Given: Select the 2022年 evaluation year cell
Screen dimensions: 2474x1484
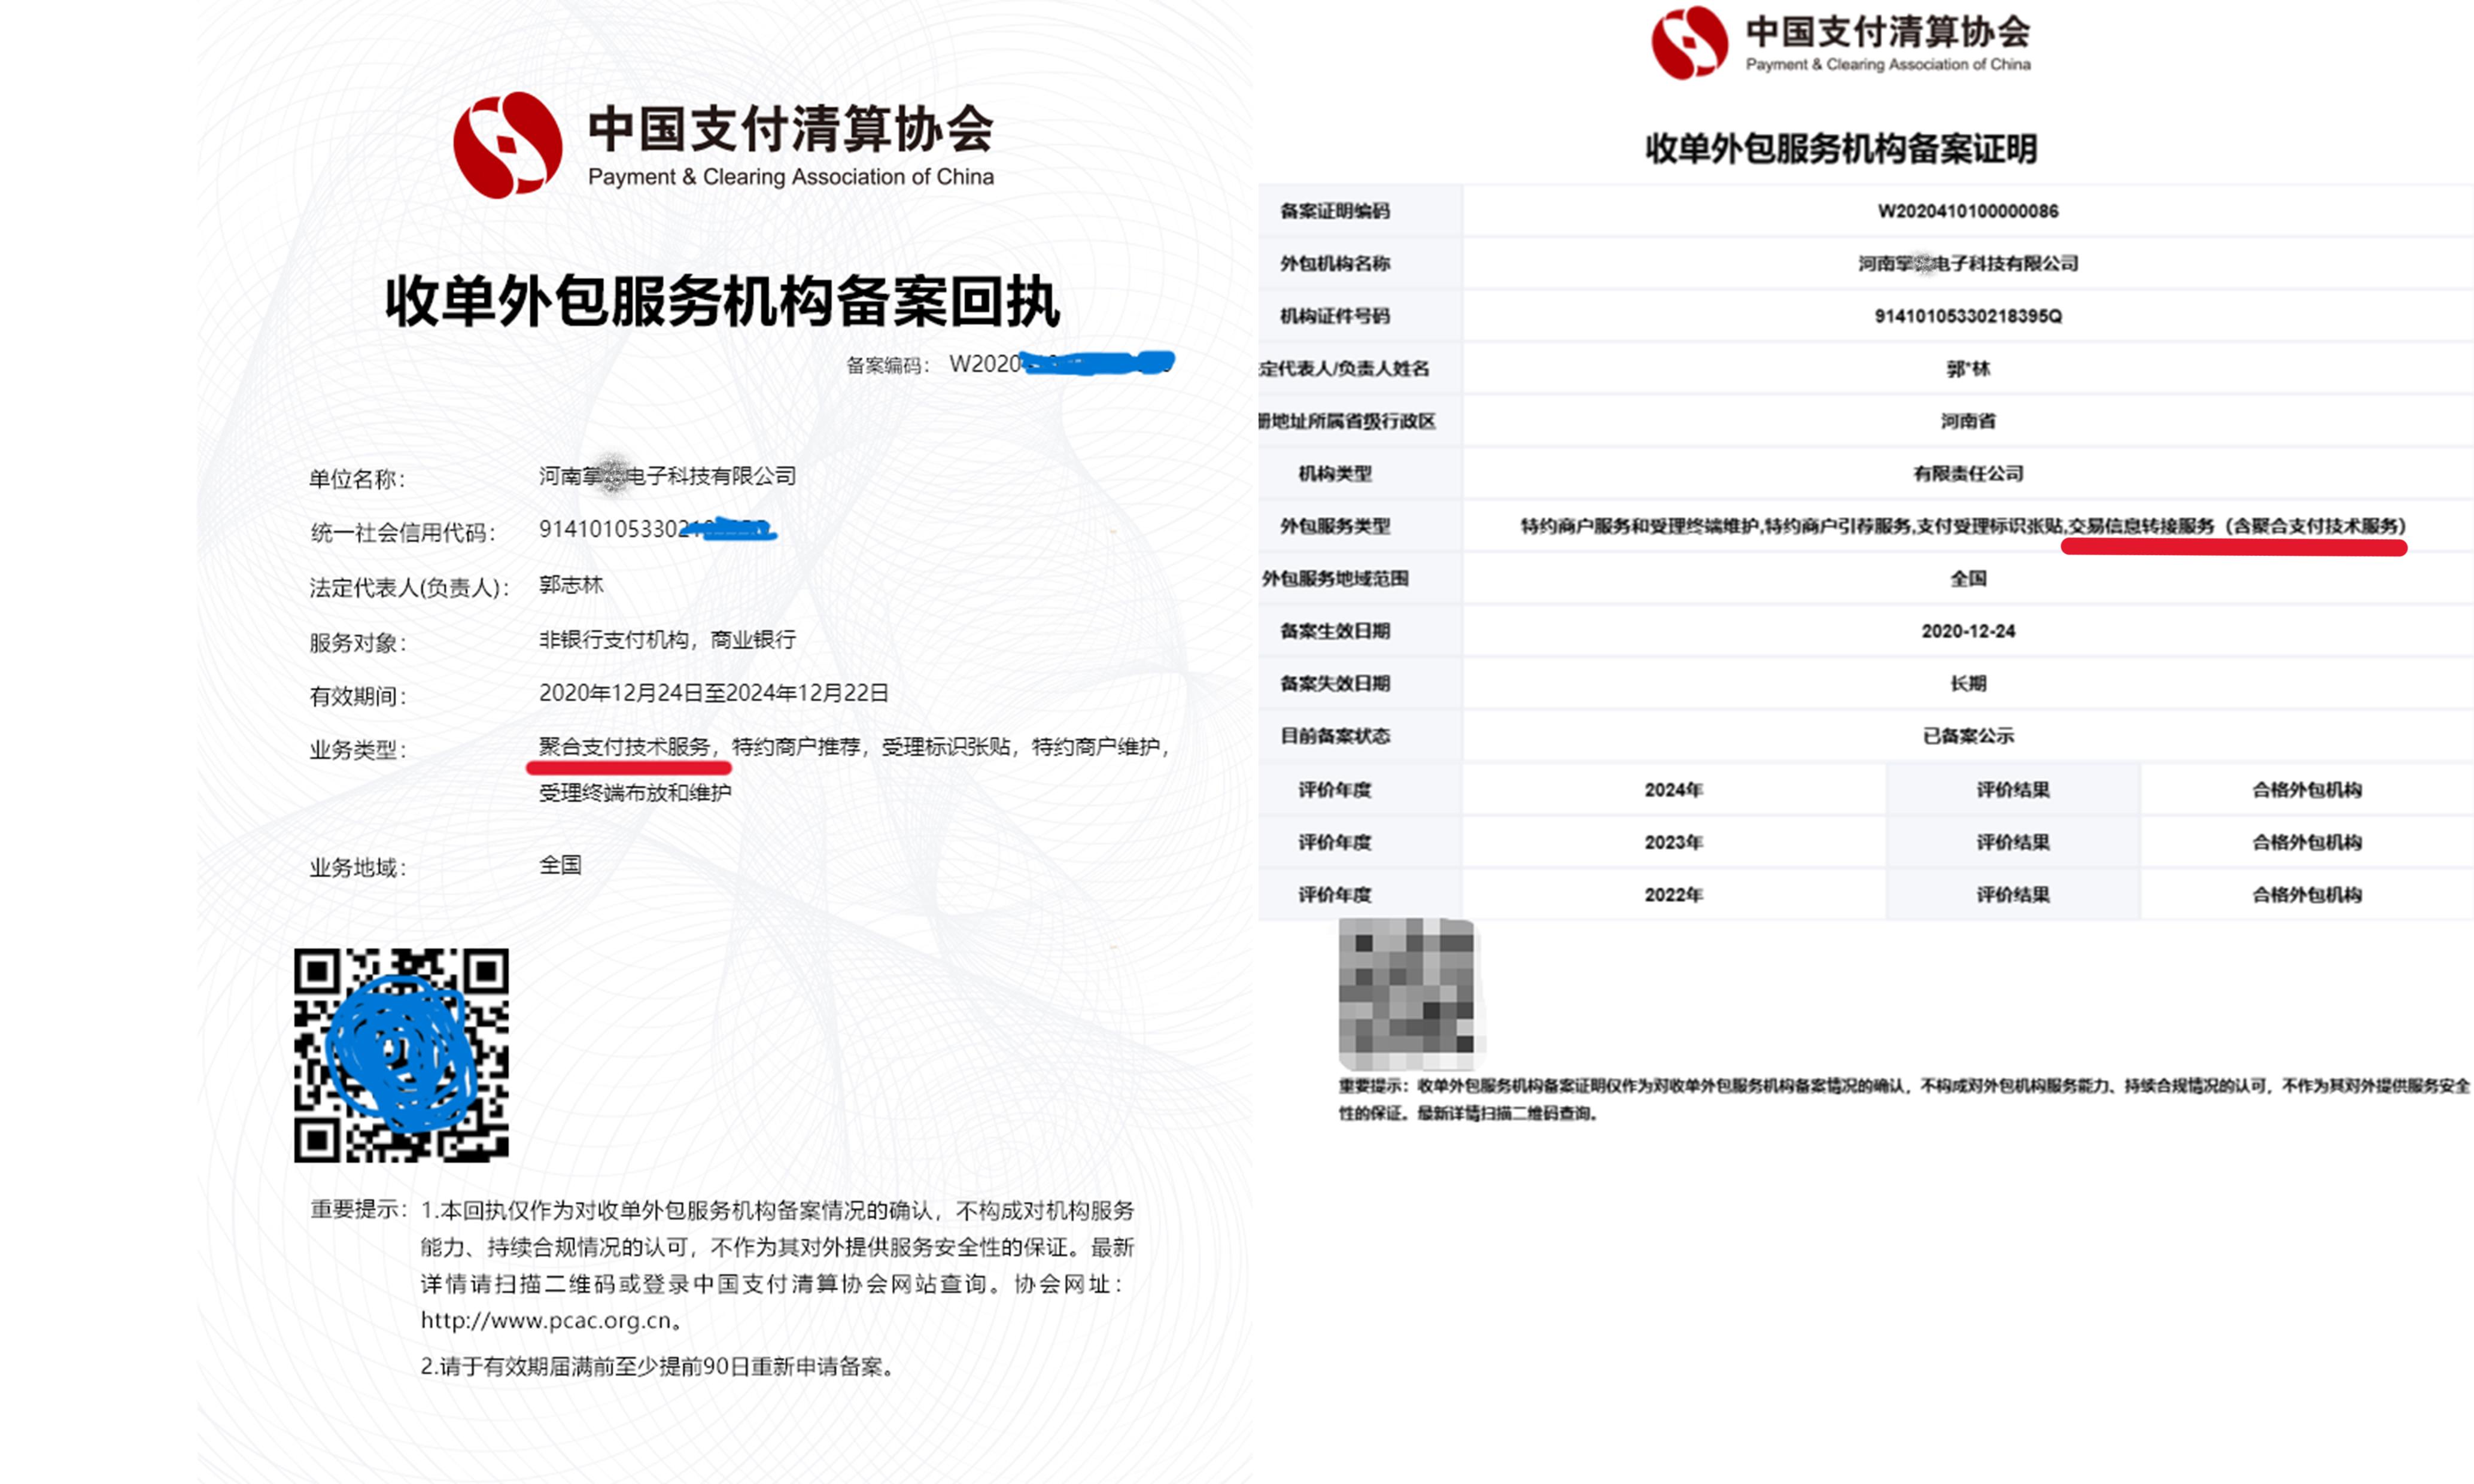Looking at the screenshot, I should [1673, 895].
